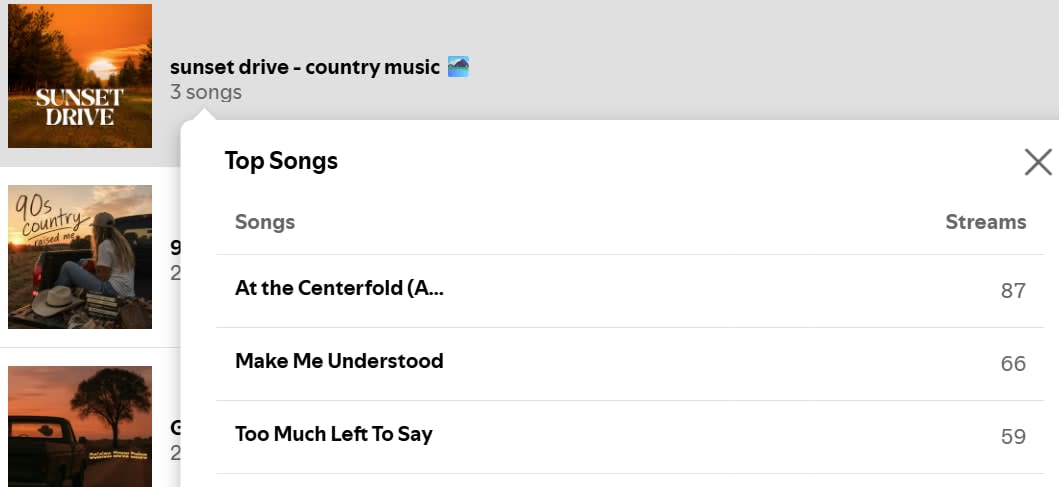Click the Top Songs heading
The image size is (1059, 487).
[281, 161]
